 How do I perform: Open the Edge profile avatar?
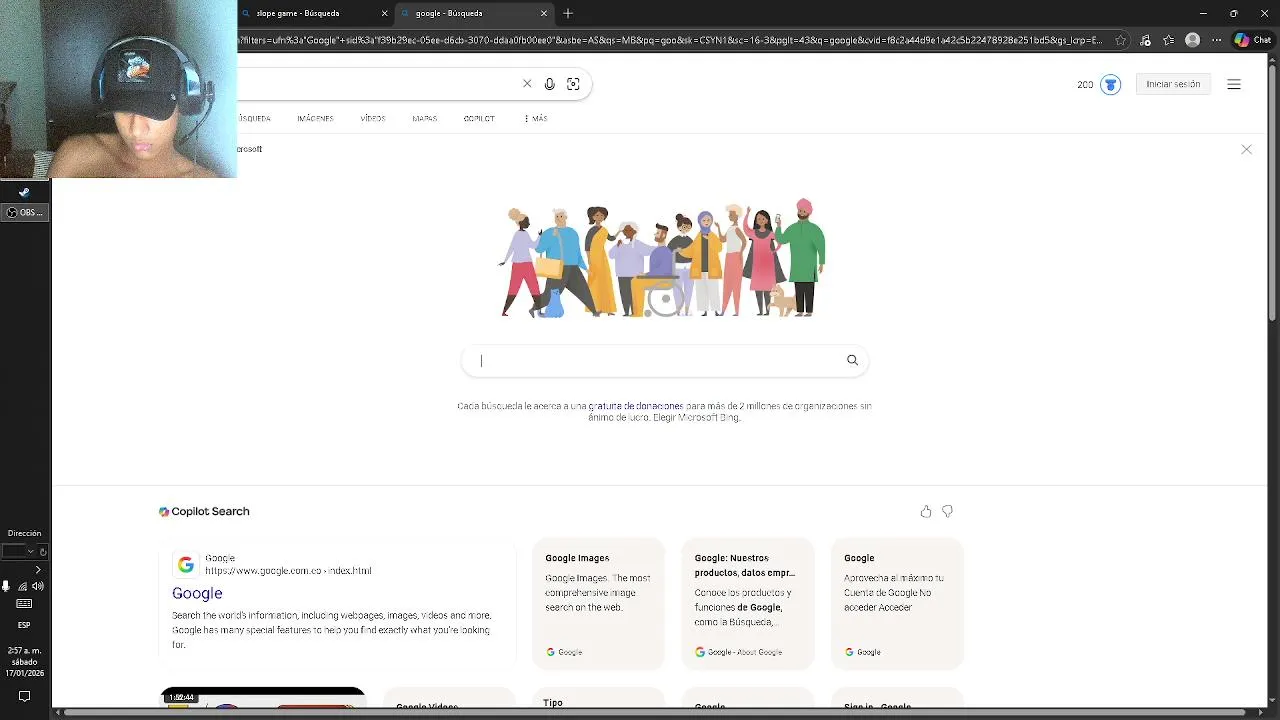click(x=1192, y=40)
